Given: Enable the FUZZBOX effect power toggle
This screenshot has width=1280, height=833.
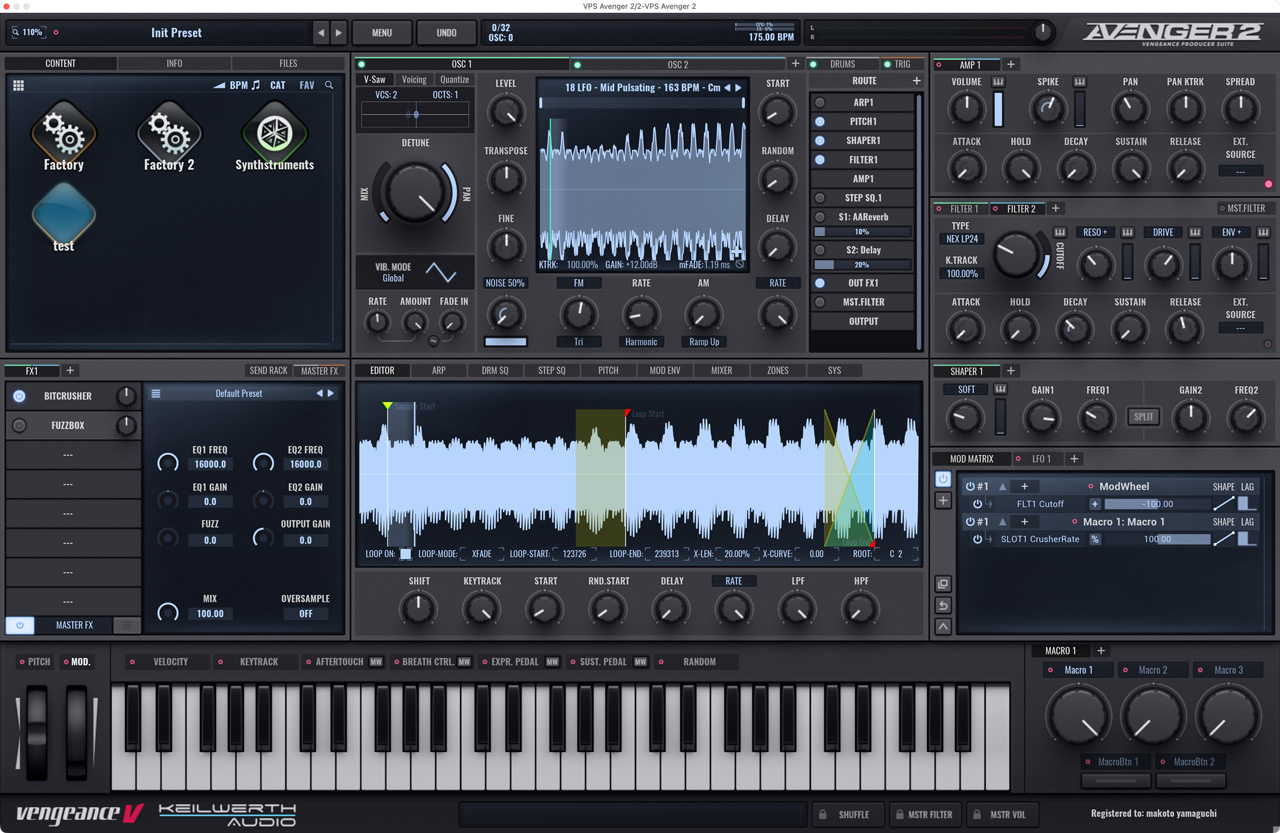Looking at the screenshot, I should click(x=19, y=425).
